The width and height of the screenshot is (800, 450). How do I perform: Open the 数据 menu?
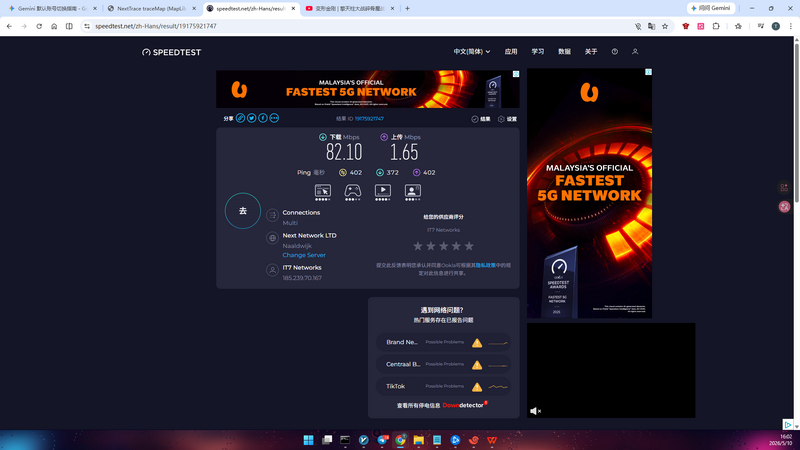pyautogui.click(x=564, y=52)
